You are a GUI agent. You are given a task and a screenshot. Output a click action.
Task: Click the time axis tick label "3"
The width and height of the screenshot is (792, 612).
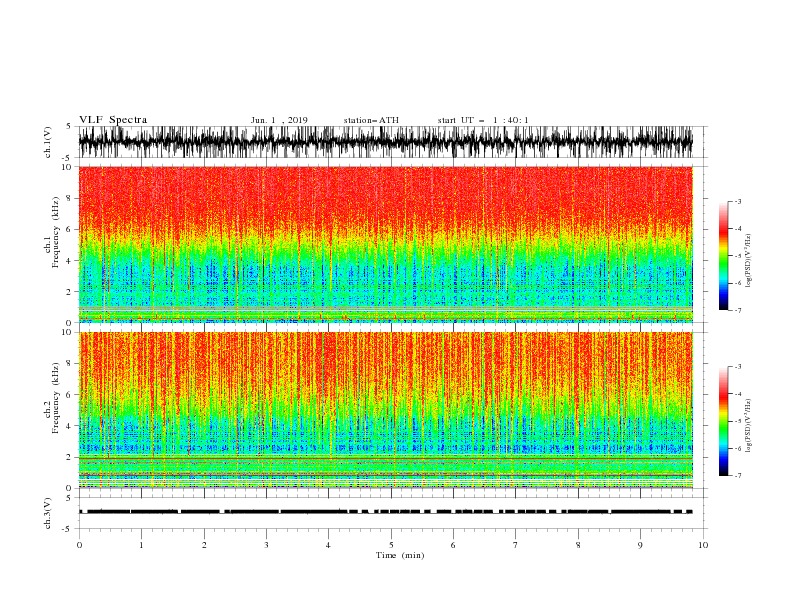(x=266, y=545)
